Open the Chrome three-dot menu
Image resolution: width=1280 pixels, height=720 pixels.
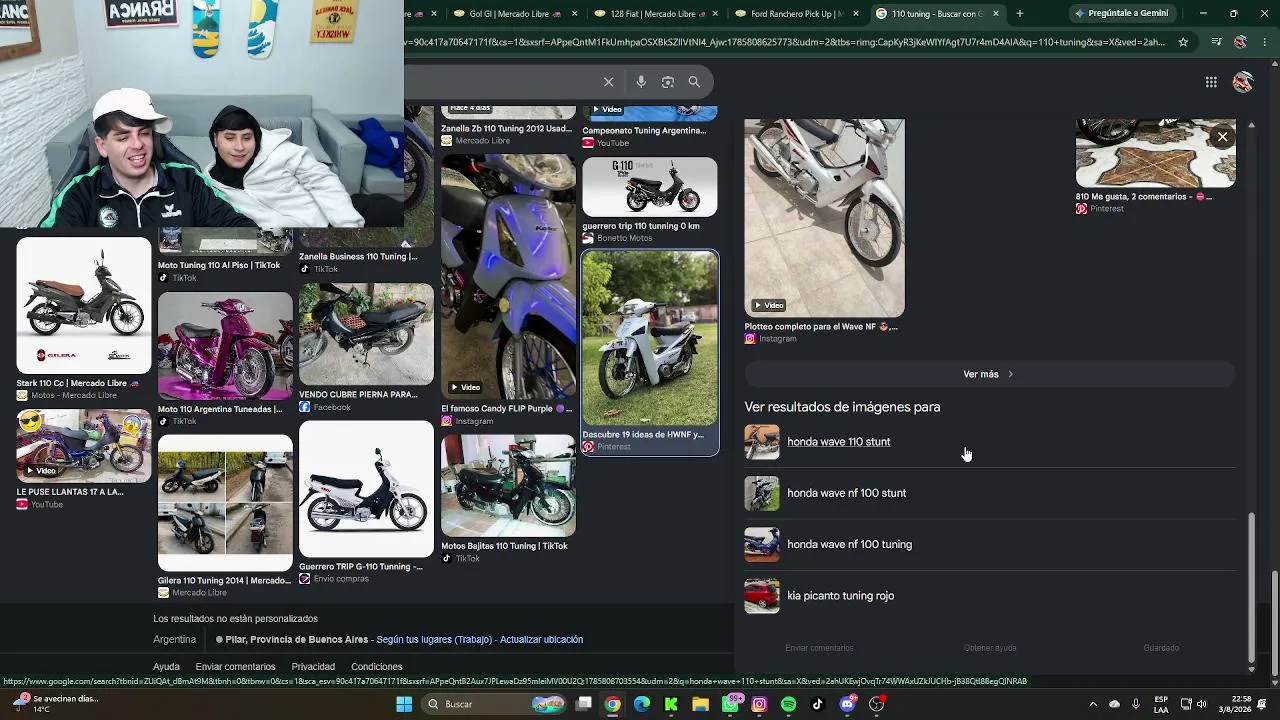pos(1265,42)
